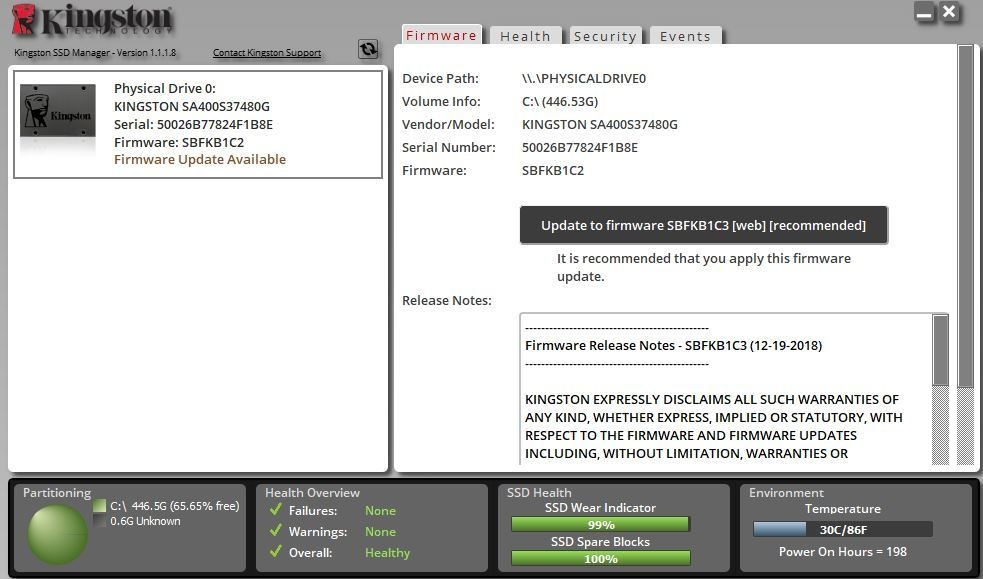Open Contact Kingston Support link
Viewport: 983px width, 579px height.
pos(267,53)
